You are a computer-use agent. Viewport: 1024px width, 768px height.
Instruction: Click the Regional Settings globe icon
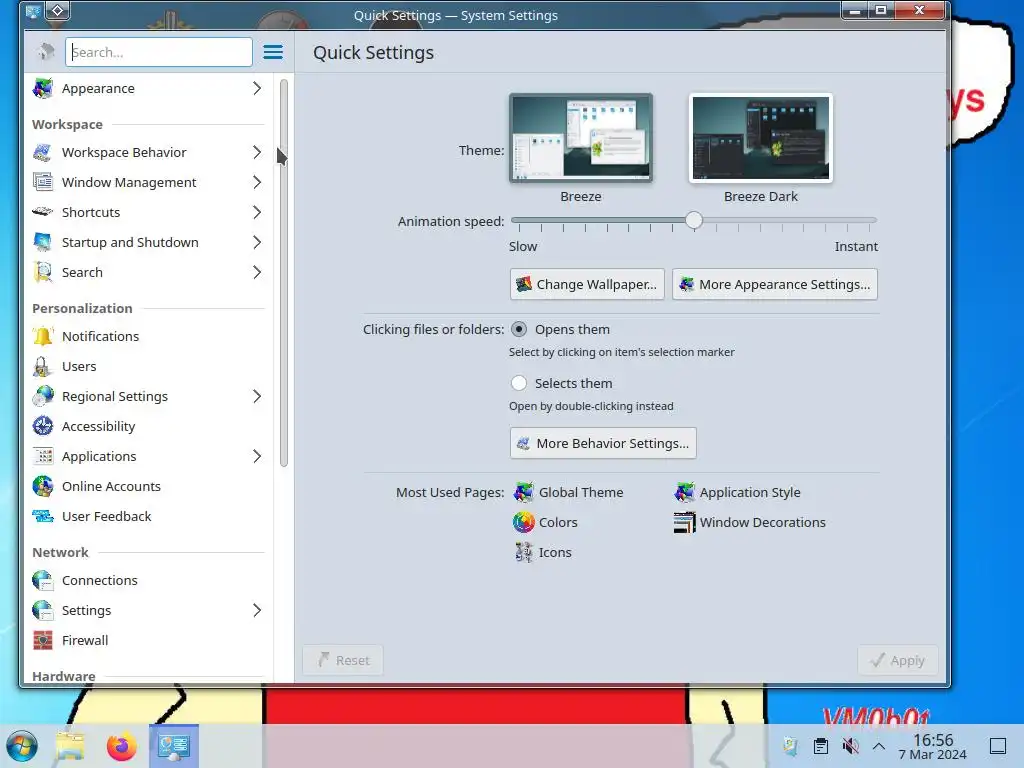[43, 396]
